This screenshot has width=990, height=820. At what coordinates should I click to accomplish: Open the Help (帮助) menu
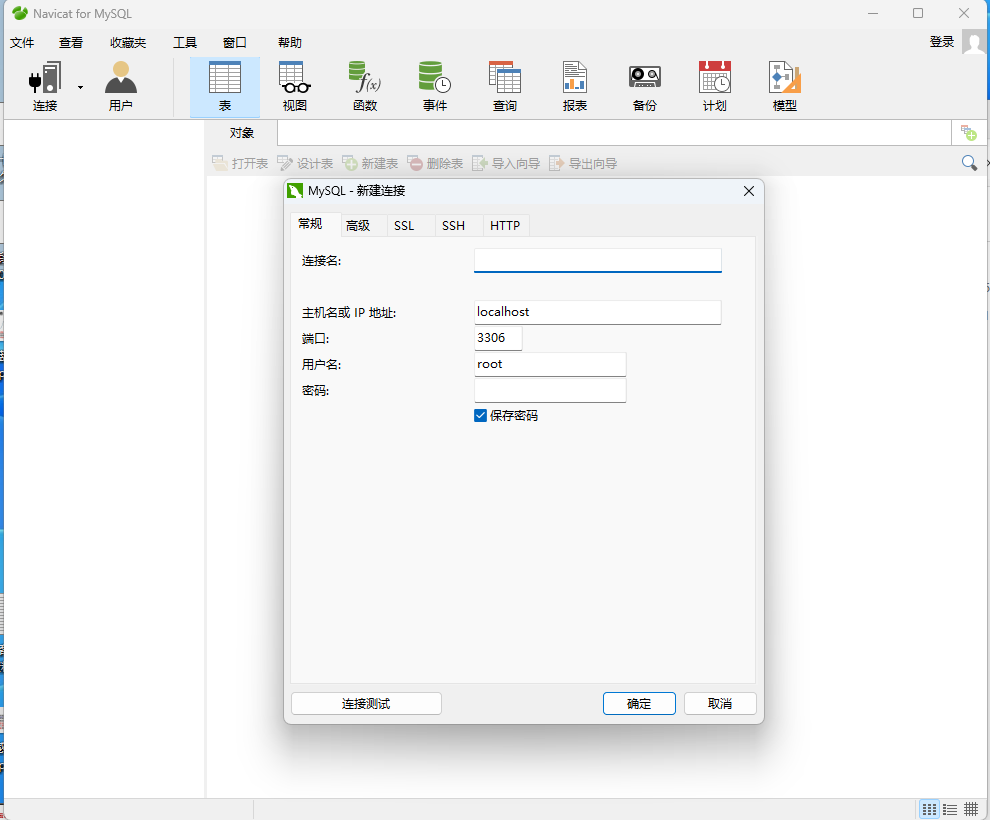[x=290, y=42]
